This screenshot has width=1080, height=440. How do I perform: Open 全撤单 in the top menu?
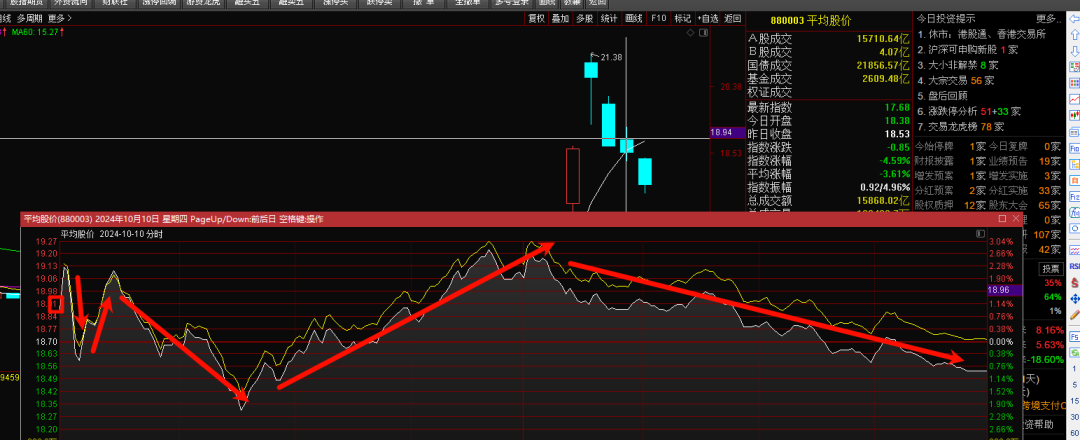coord(468,3)
